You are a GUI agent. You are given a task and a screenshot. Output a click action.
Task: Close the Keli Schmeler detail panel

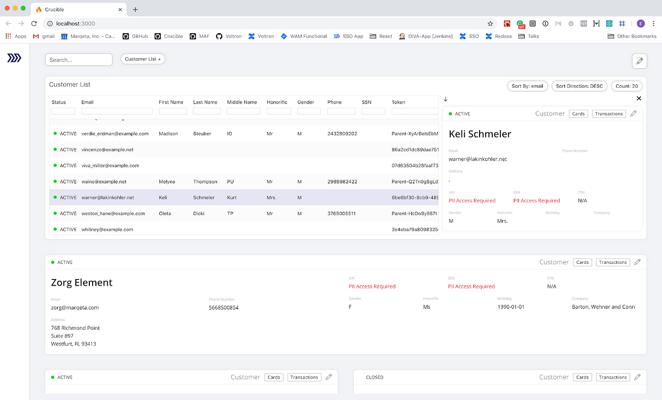pos(639,99)
